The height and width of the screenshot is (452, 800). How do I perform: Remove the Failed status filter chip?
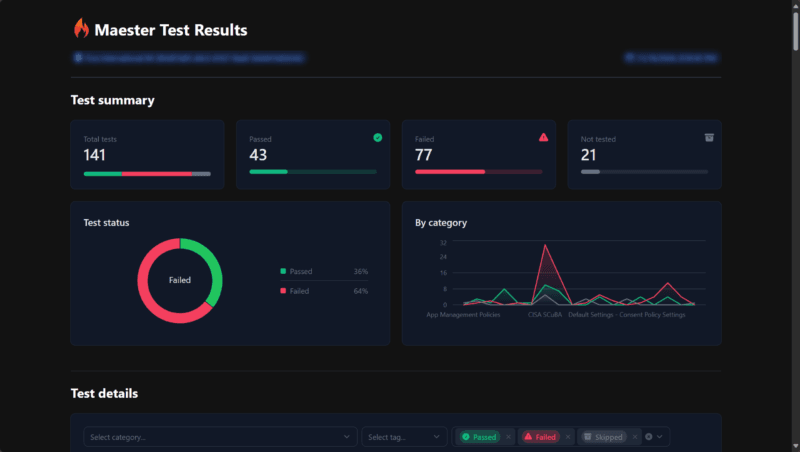[567, 437]
